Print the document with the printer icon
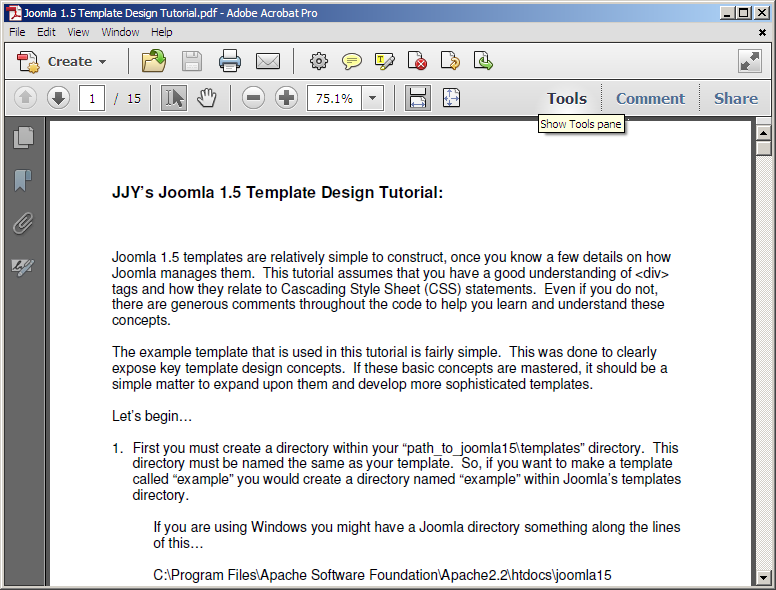Screen dimensions: 776x590 coord(230,61)
